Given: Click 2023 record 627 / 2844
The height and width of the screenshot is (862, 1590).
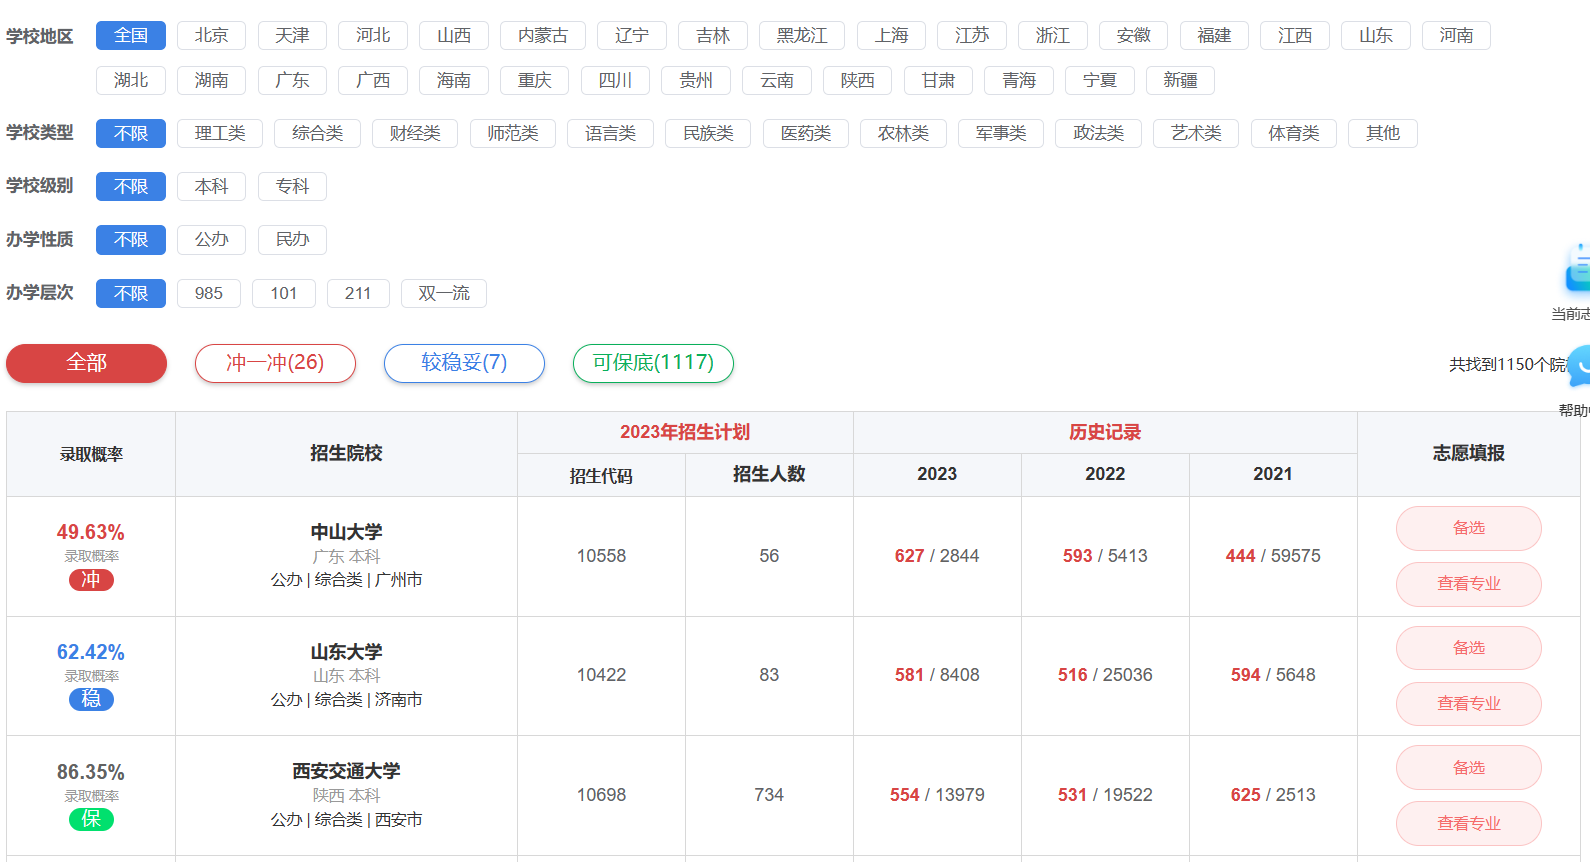Looking at the screenshot, I should click(x=937, y=556).
